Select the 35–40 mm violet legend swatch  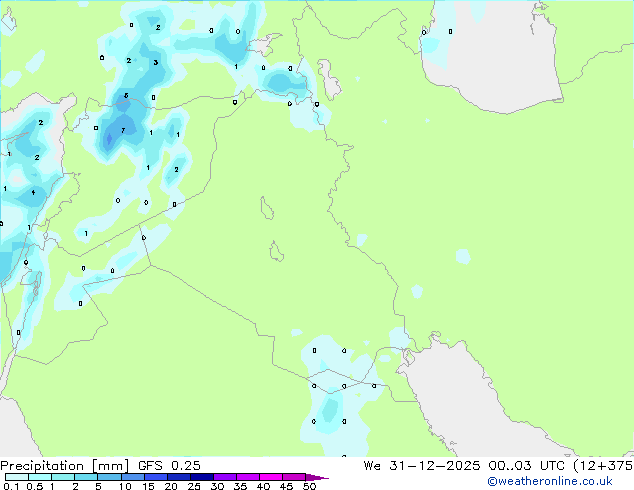tap(247, 477)
